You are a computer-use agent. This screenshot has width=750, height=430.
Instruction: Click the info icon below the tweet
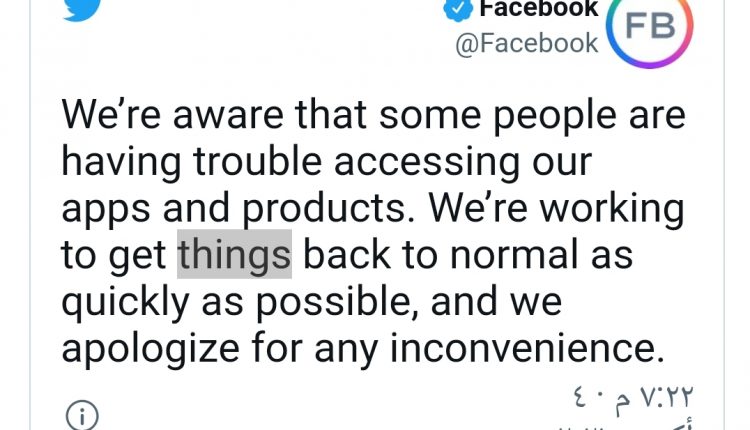coord(80,414)
